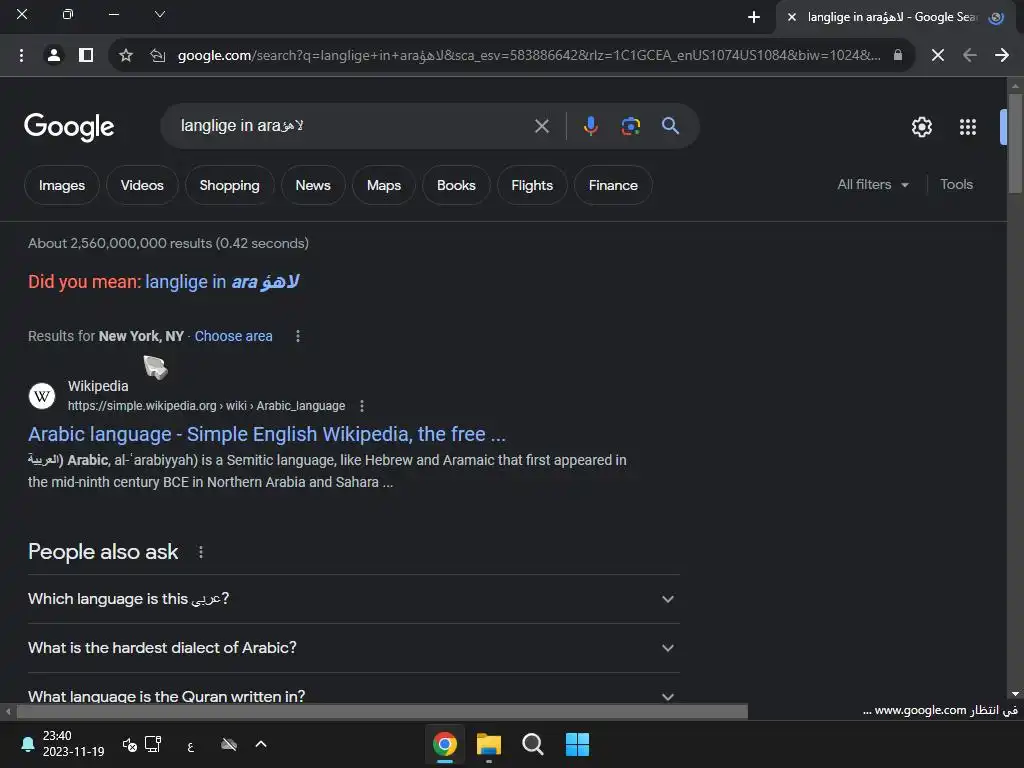The height and width of the screenshot is (768, 1024).
Task: Click the horizontal scrollbar thumb
Action: pos(382,711)
